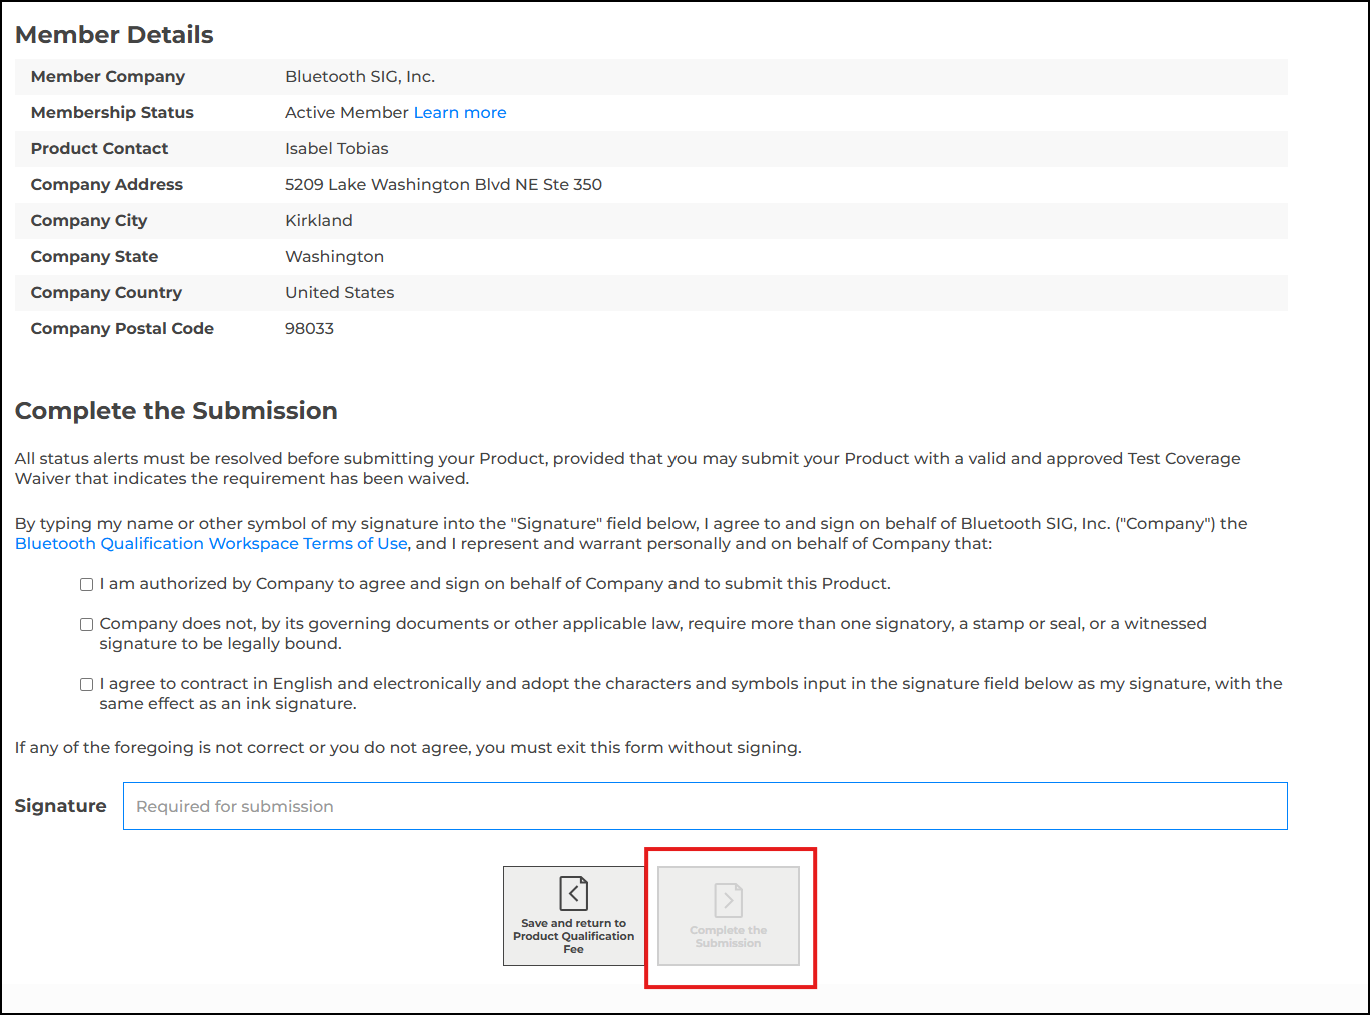Open Bluetooth Qualification Workspace Terms of Use link

click(211, 543)
